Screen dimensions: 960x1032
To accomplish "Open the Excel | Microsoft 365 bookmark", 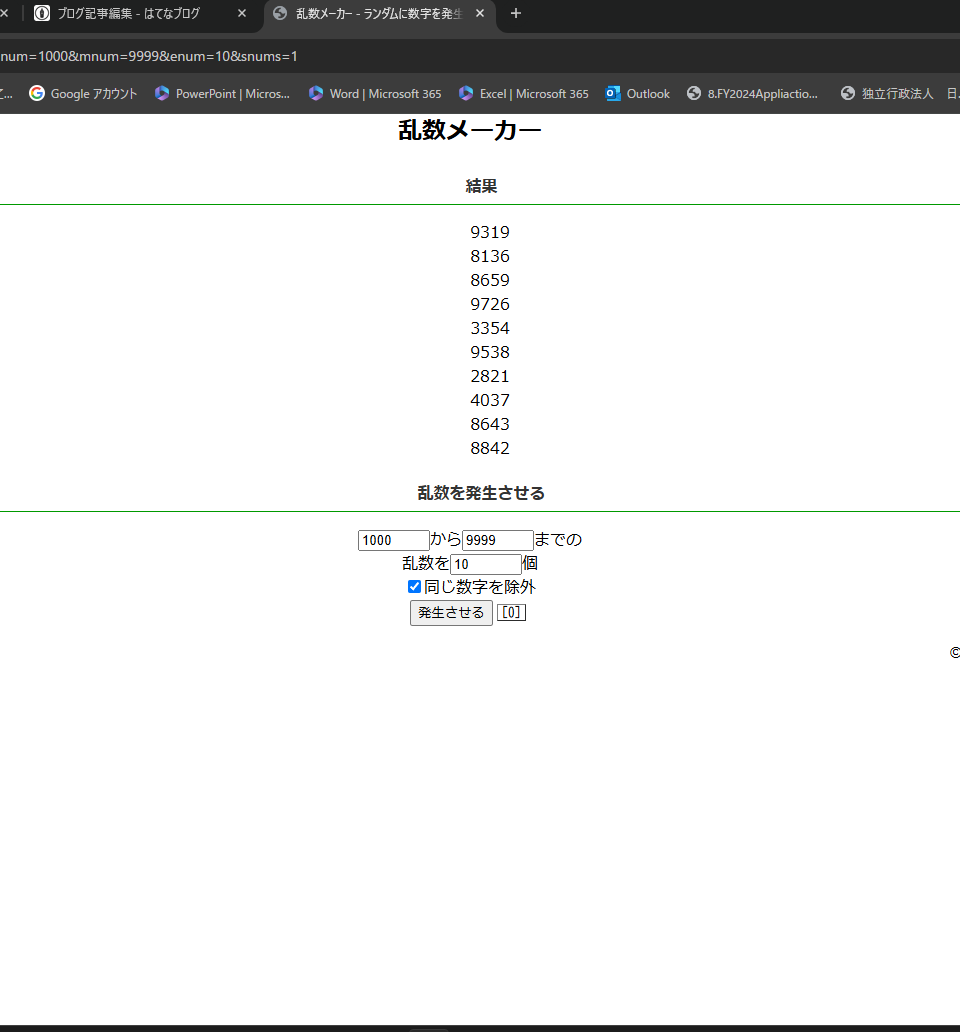I will click(524, 94).
